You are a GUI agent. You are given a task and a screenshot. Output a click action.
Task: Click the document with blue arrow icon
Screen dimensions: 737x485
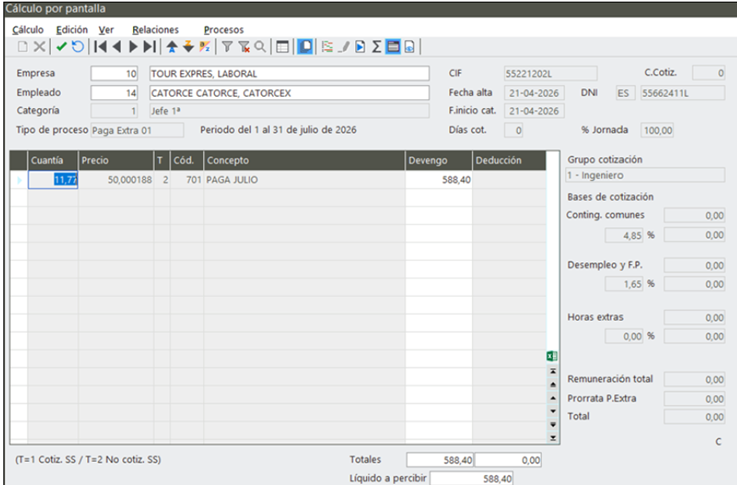click(360, 47)
